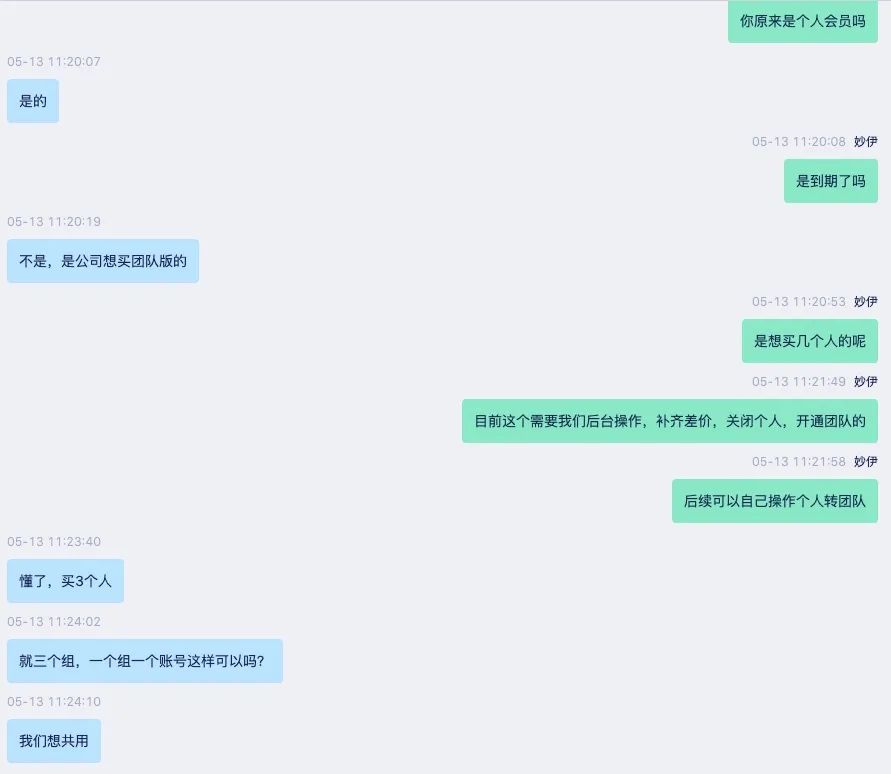Image resolution: width=891 pixels, height=774 pixels.
Task: Click agent name 妙伊 beside 11:21:49
Action: [865, 382]
